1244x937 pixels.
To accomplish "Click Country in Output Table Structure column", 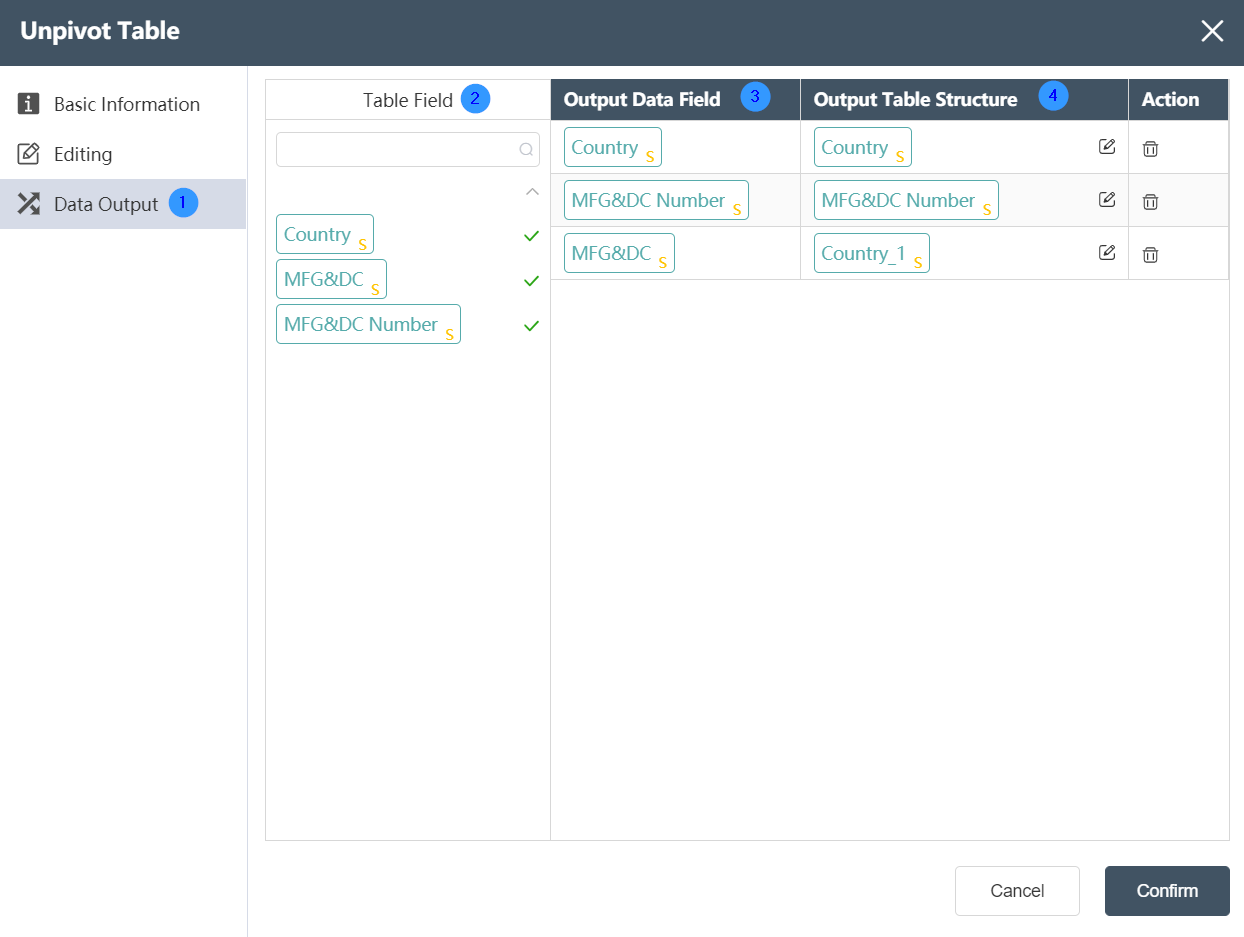I will click(x=863, y=147).
